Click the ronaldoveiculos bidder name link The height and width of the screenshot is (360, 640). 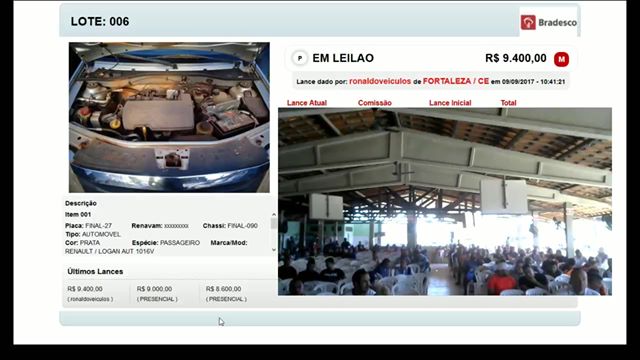point(380,81)
